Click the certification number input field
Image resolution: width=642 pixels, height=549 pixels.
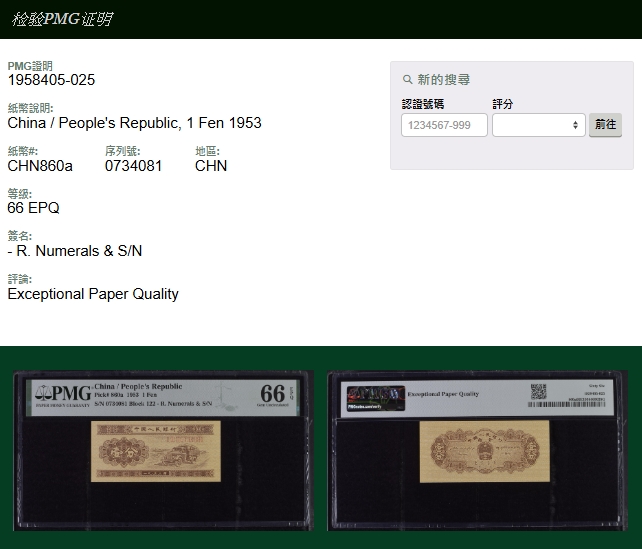tap(444, 125)
